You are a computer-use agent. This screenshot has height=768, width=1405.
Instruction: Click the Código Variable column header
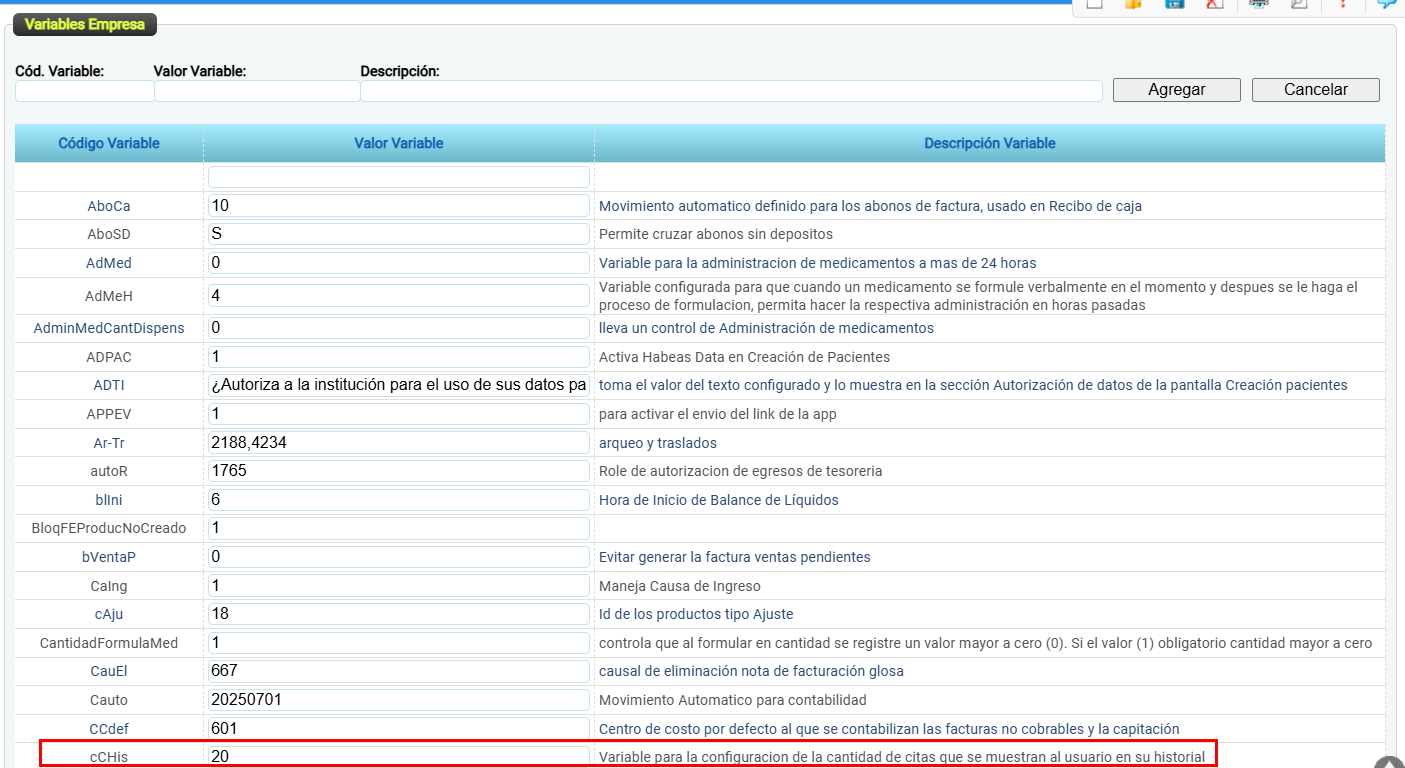(109, 143)
